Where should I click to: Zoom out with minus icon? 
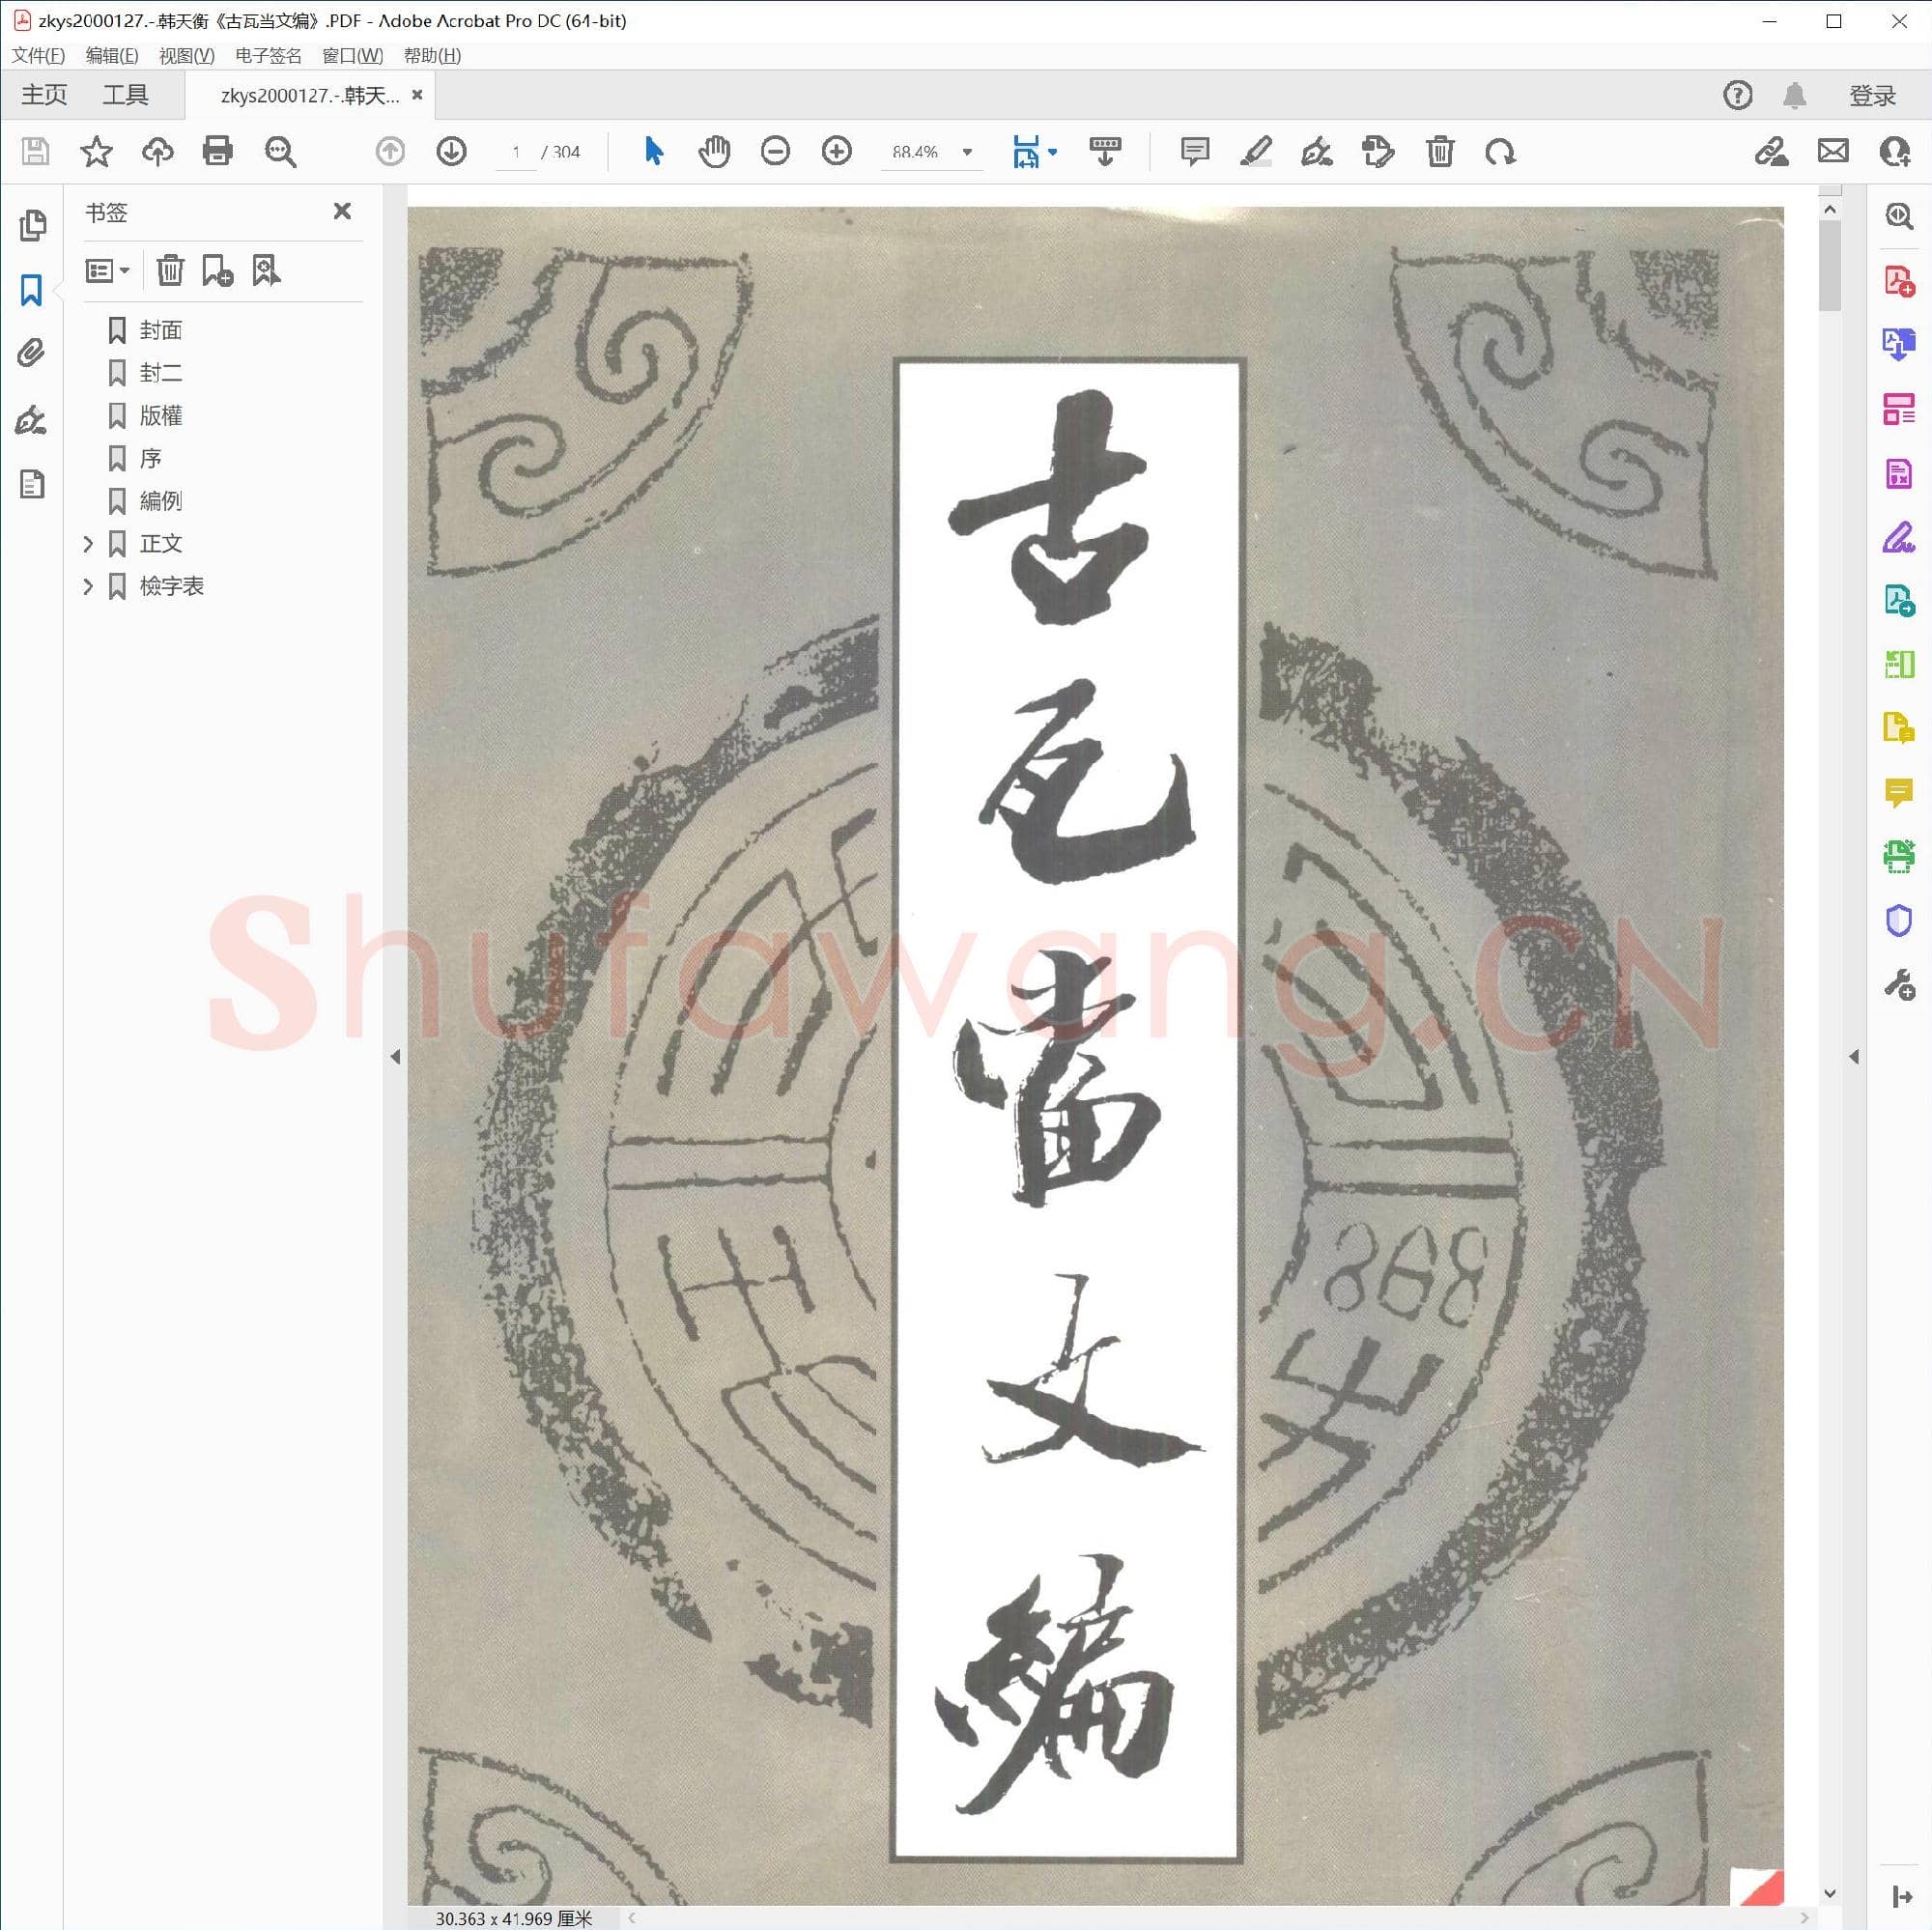pyautogui.click(x=775, y=152)
